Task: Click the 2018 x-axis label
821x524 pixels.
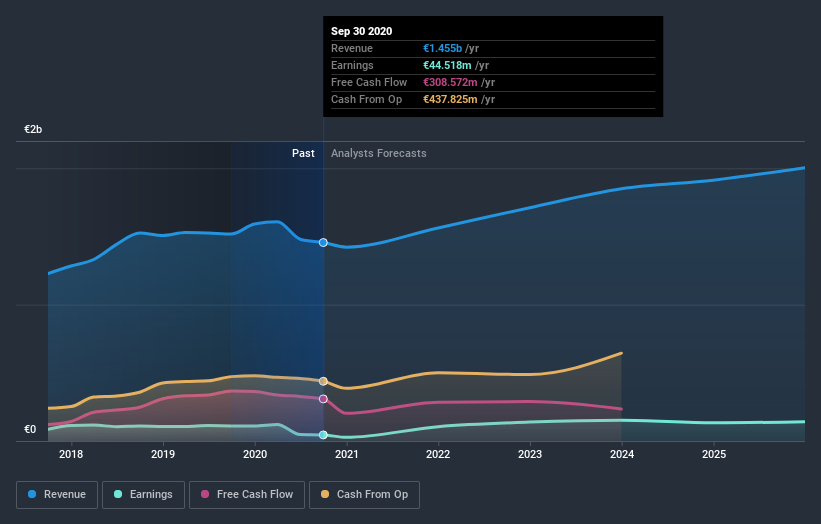Action: tap(71, 454)
